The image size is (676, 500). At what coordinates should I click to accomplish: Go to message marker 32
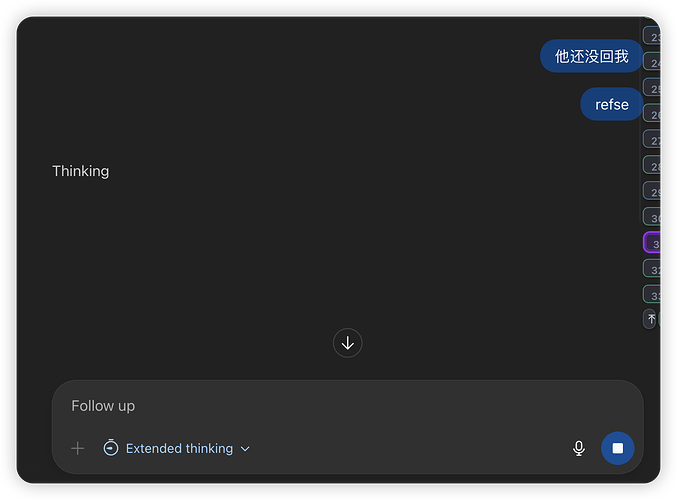tap(652, 269)
